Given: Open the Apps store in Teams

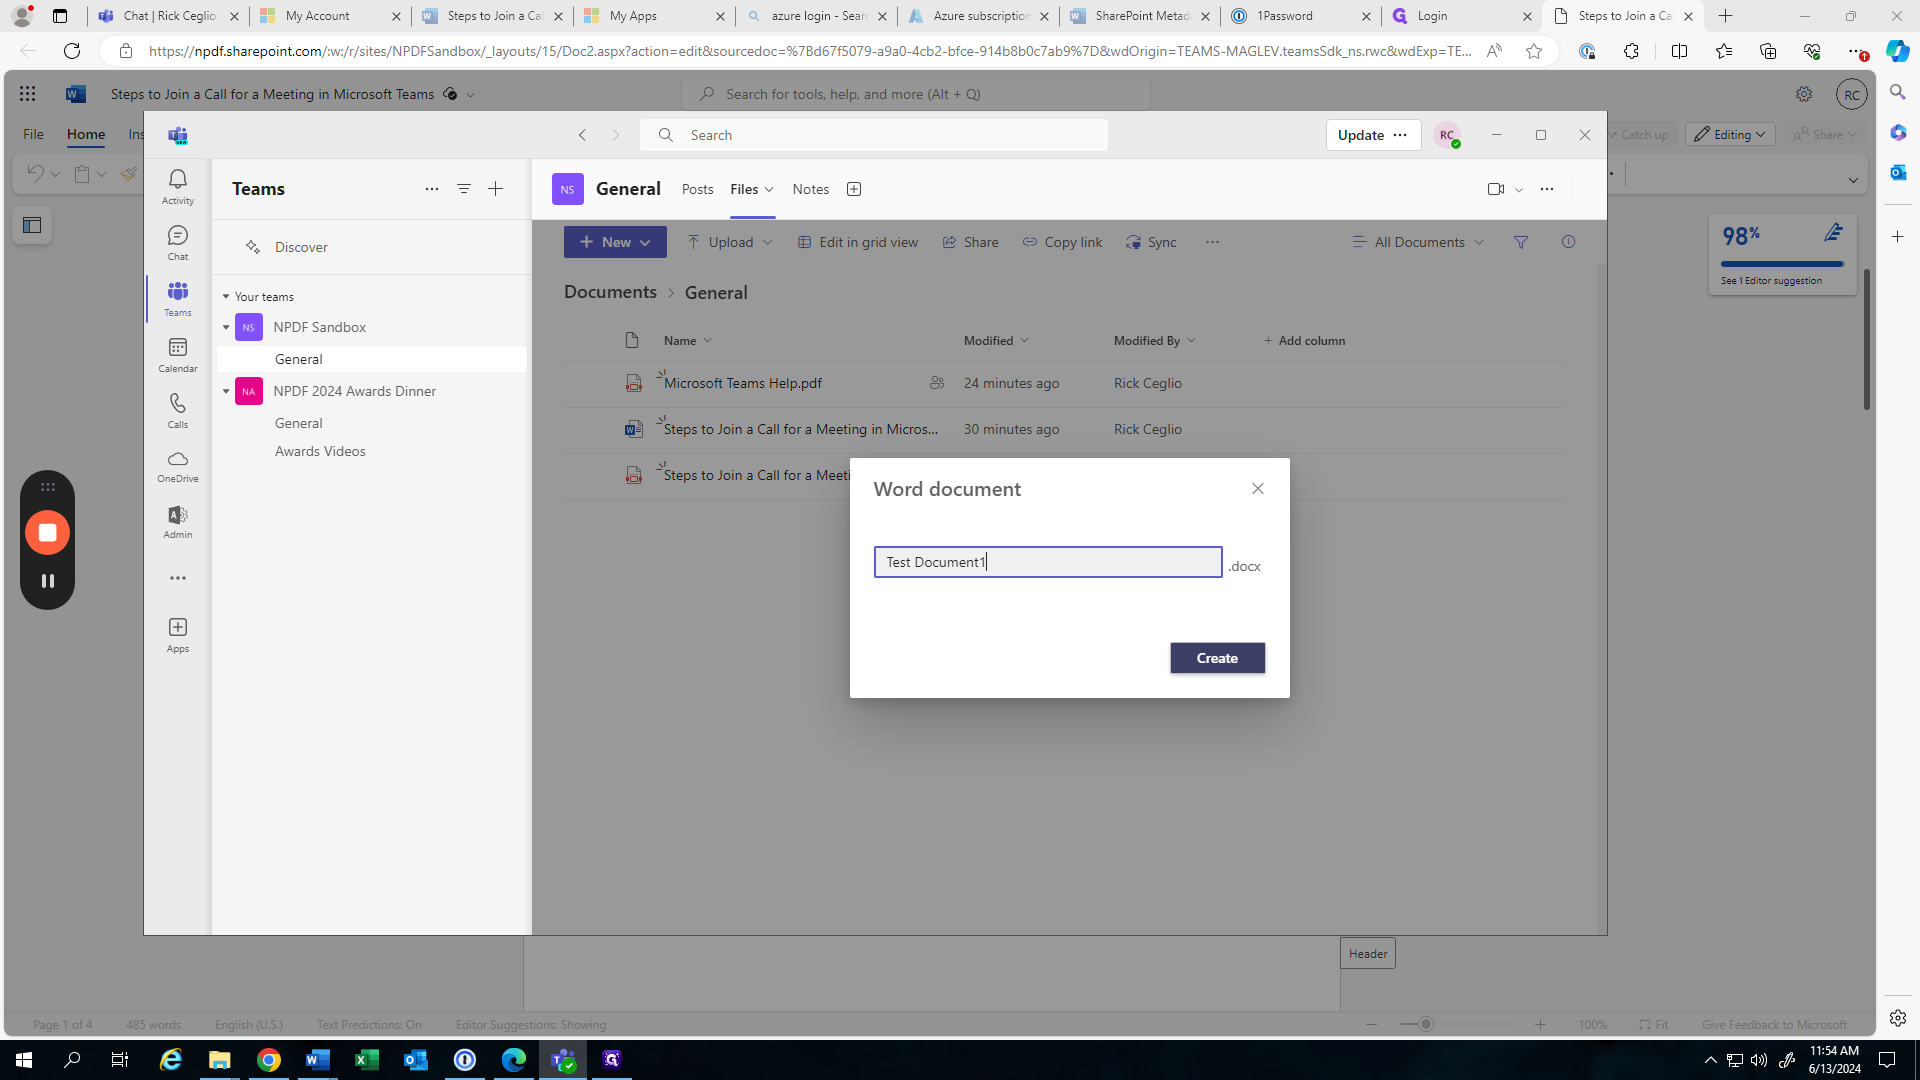Looking at the screenshot, I should (178, 635).
